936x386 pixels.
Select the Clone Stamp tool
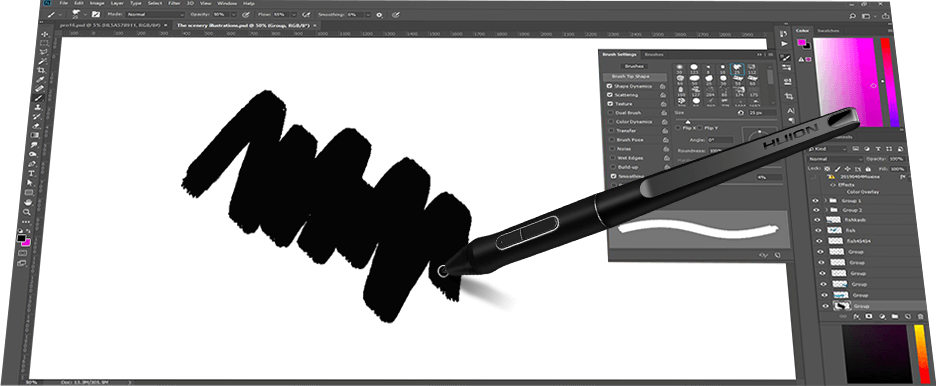(x=38, y=107)
